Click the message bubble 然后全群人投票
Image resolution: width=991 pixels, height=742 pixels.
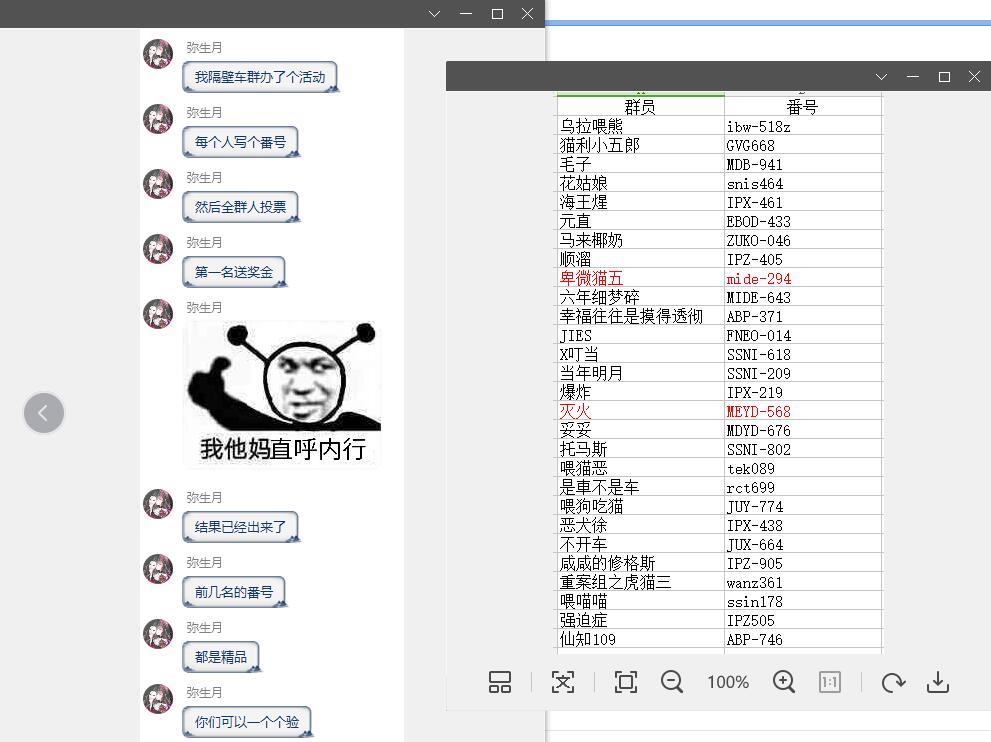[x=240, y=207]
